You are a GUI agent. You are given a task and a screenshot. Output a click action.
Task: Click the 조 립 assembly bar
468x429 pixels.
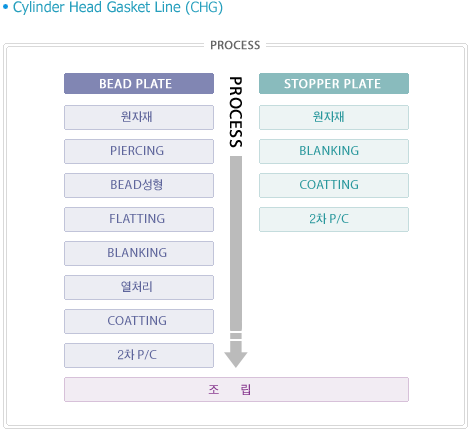(x=236, y=389)
